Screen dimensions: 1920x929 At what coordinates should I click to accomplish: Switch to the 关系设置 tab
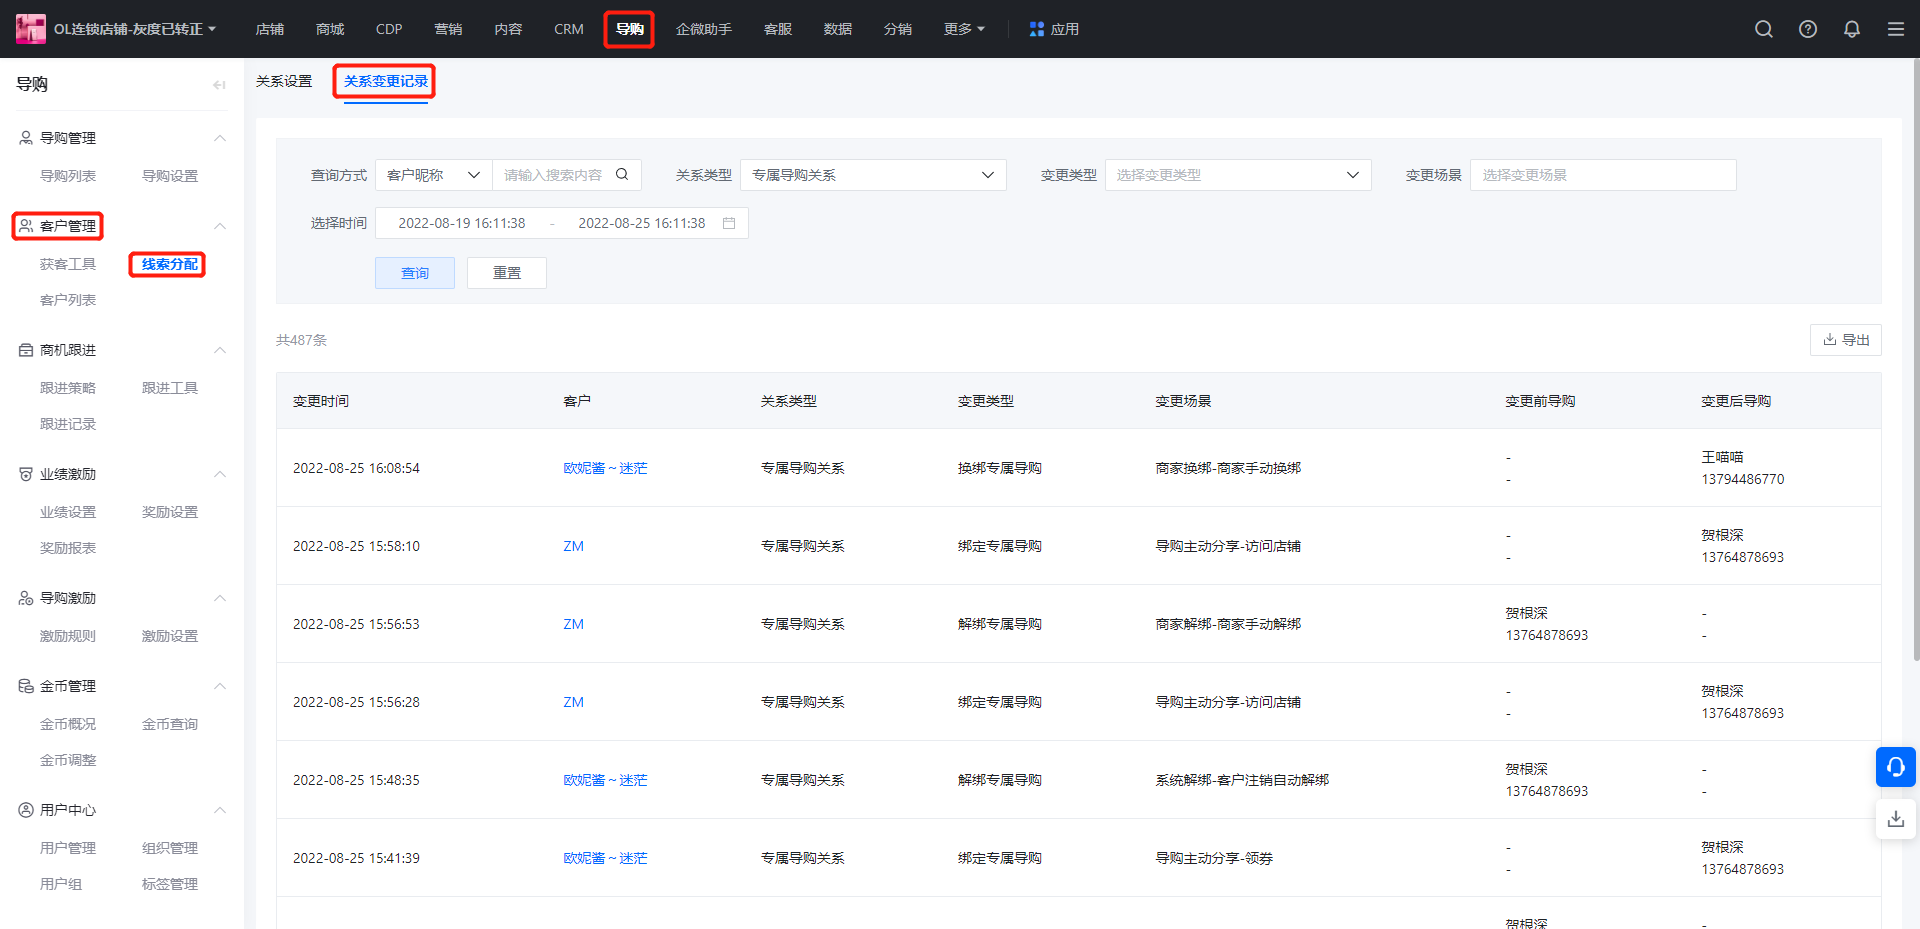click(284, 81)
